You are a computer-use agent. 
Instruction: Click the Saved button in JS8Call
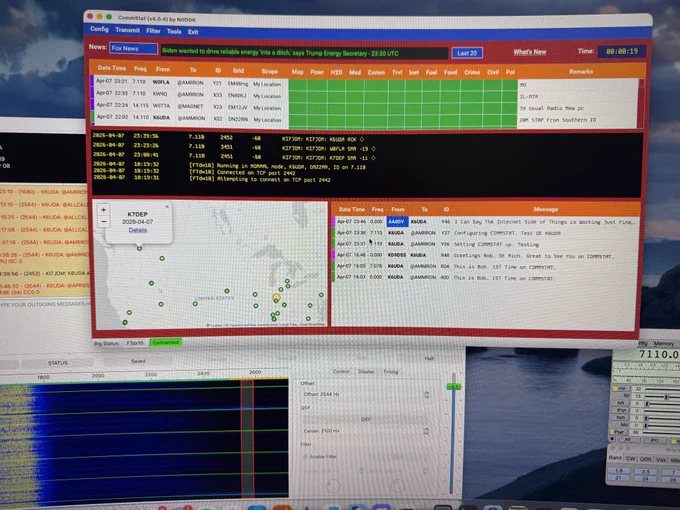pyautogui.click(x=138, y=361)
